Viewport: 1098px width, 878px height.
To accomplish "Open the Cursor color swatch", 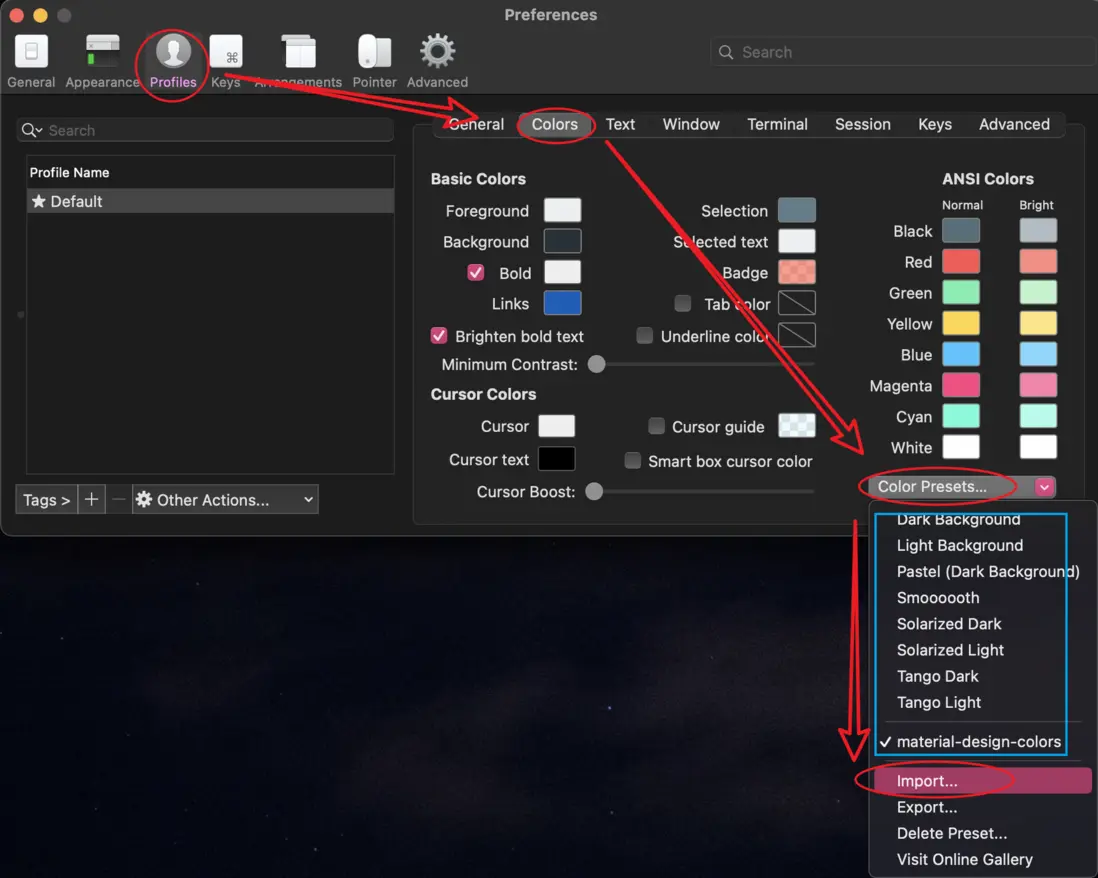I will [x=557, y=426].
